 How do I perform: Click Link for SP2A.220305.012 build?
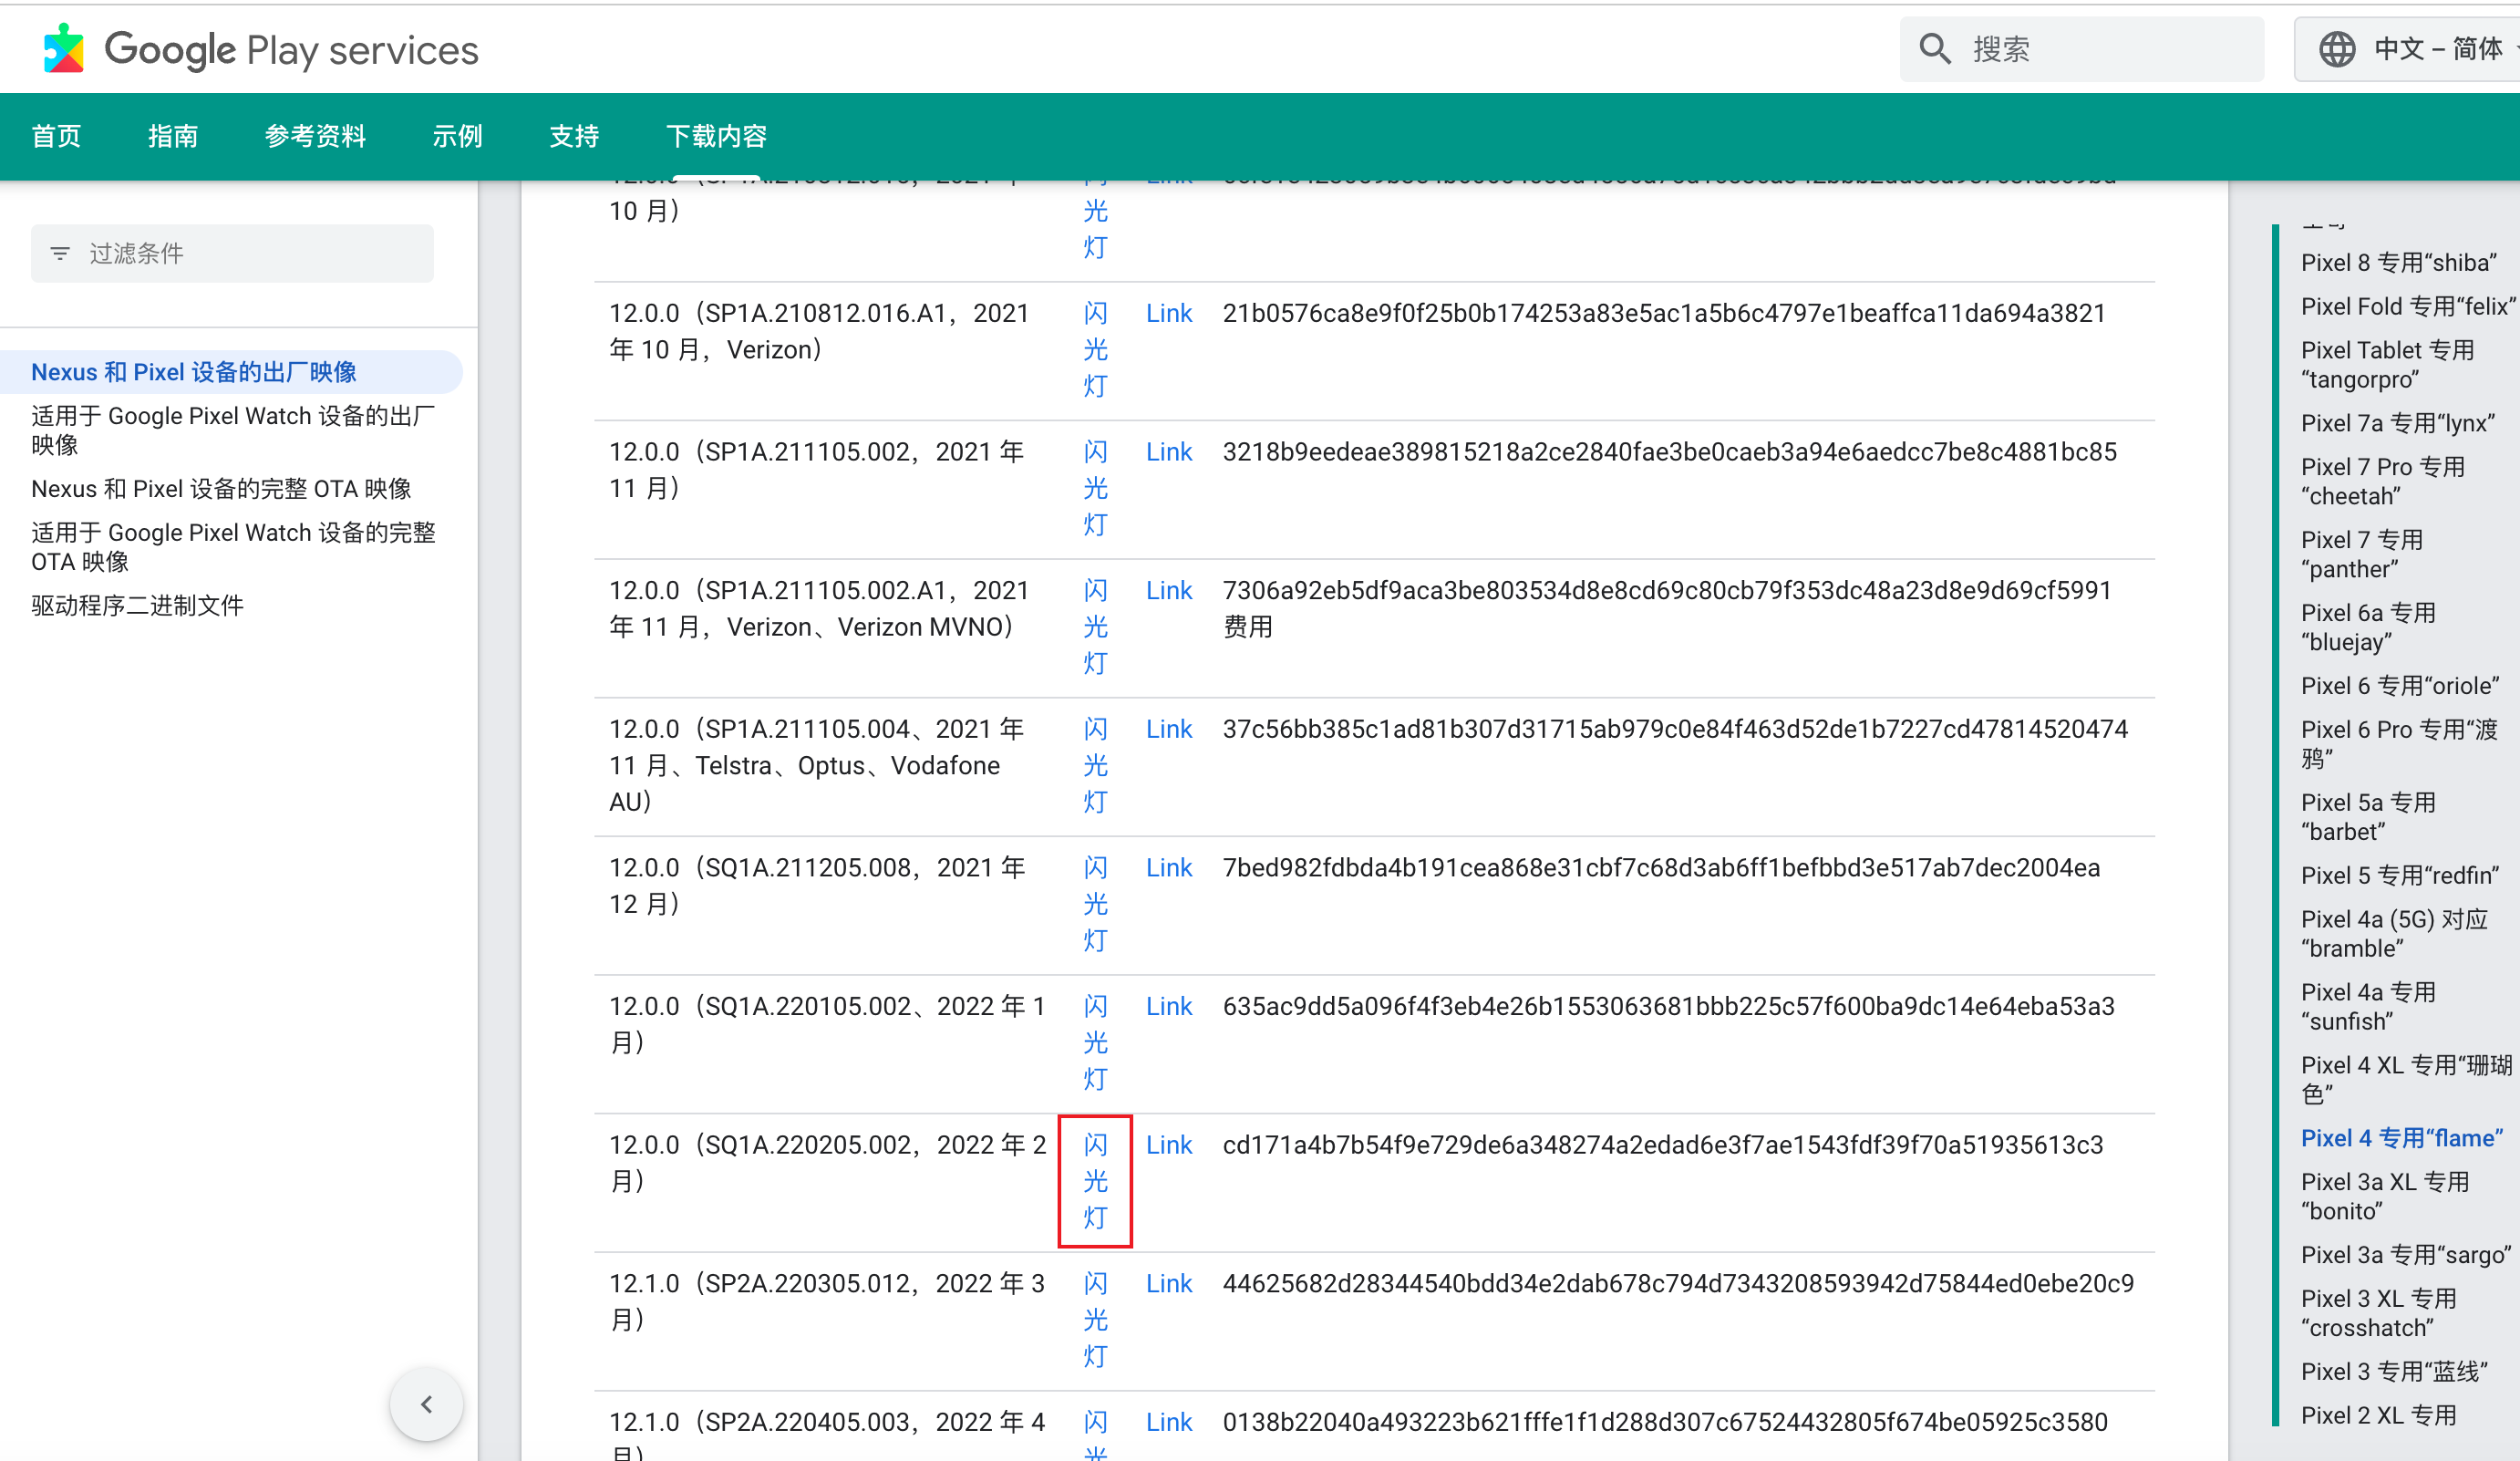click(1168, 1283)
